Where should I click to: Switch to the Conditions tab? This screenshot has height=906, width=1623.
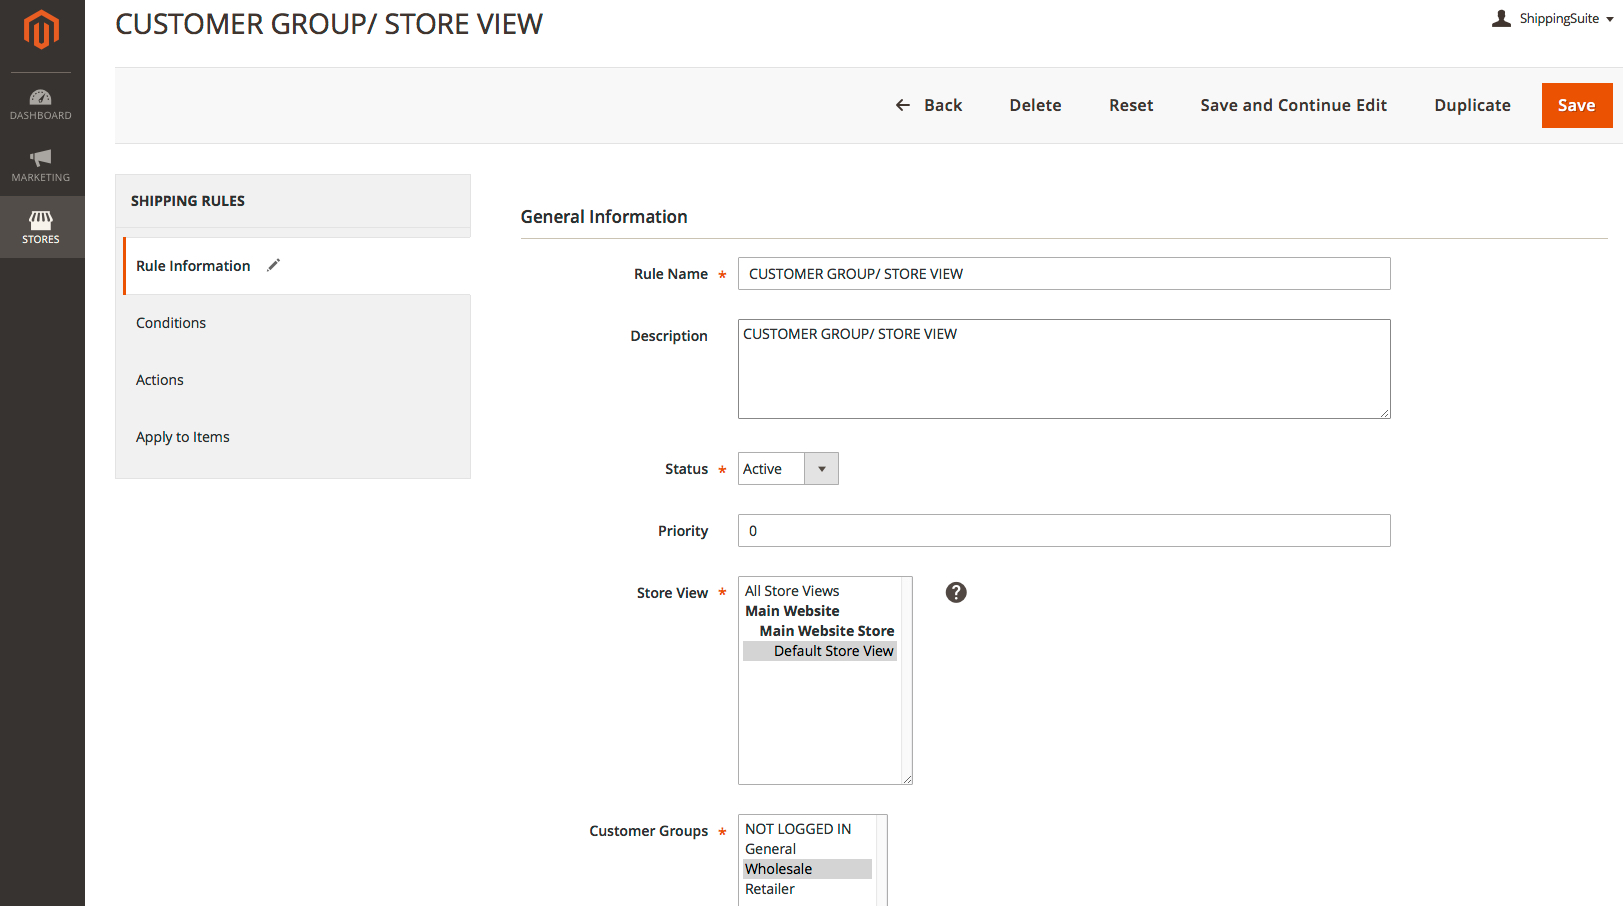click(x=170, y=322)
